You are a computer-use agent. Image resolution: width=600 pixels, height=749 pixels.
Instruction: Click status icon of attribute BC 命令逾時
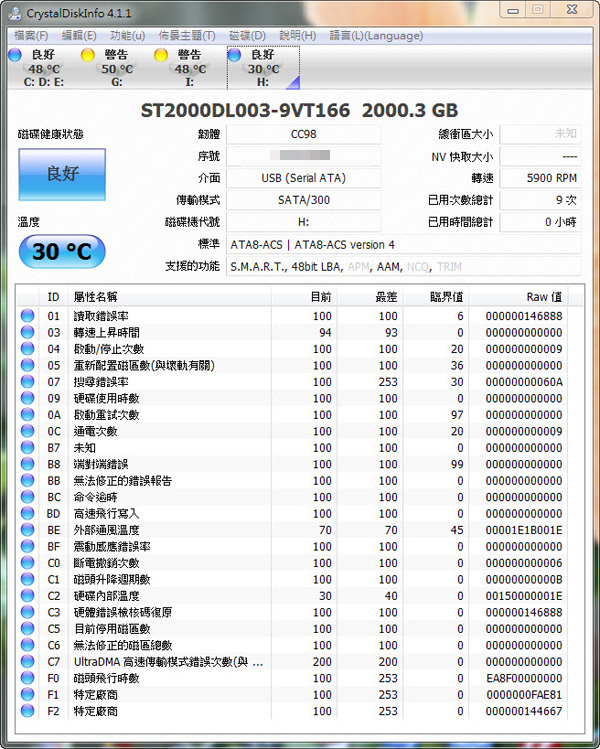point(28,497)
